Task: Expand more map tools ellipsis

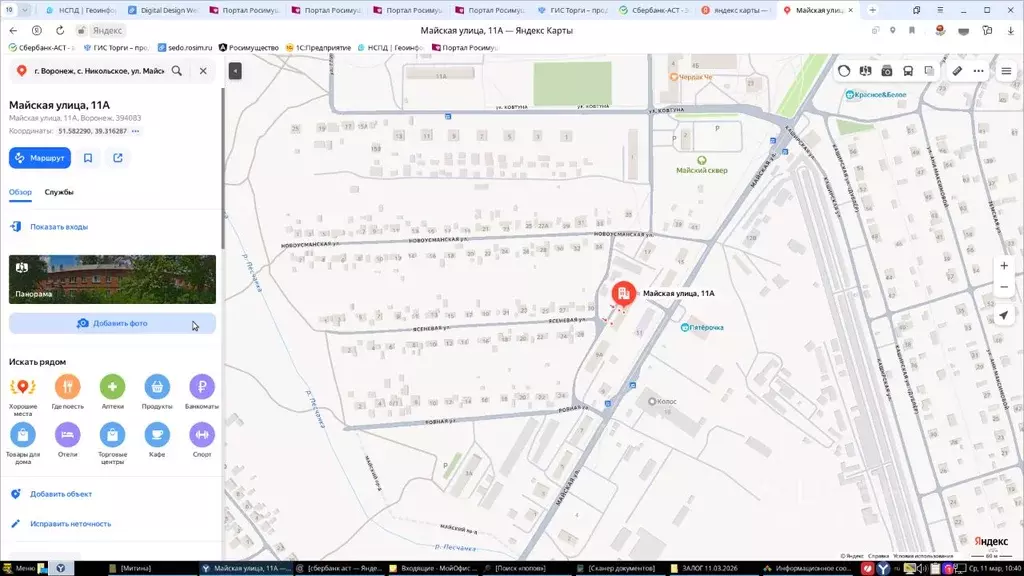Action: click(980, 71)
